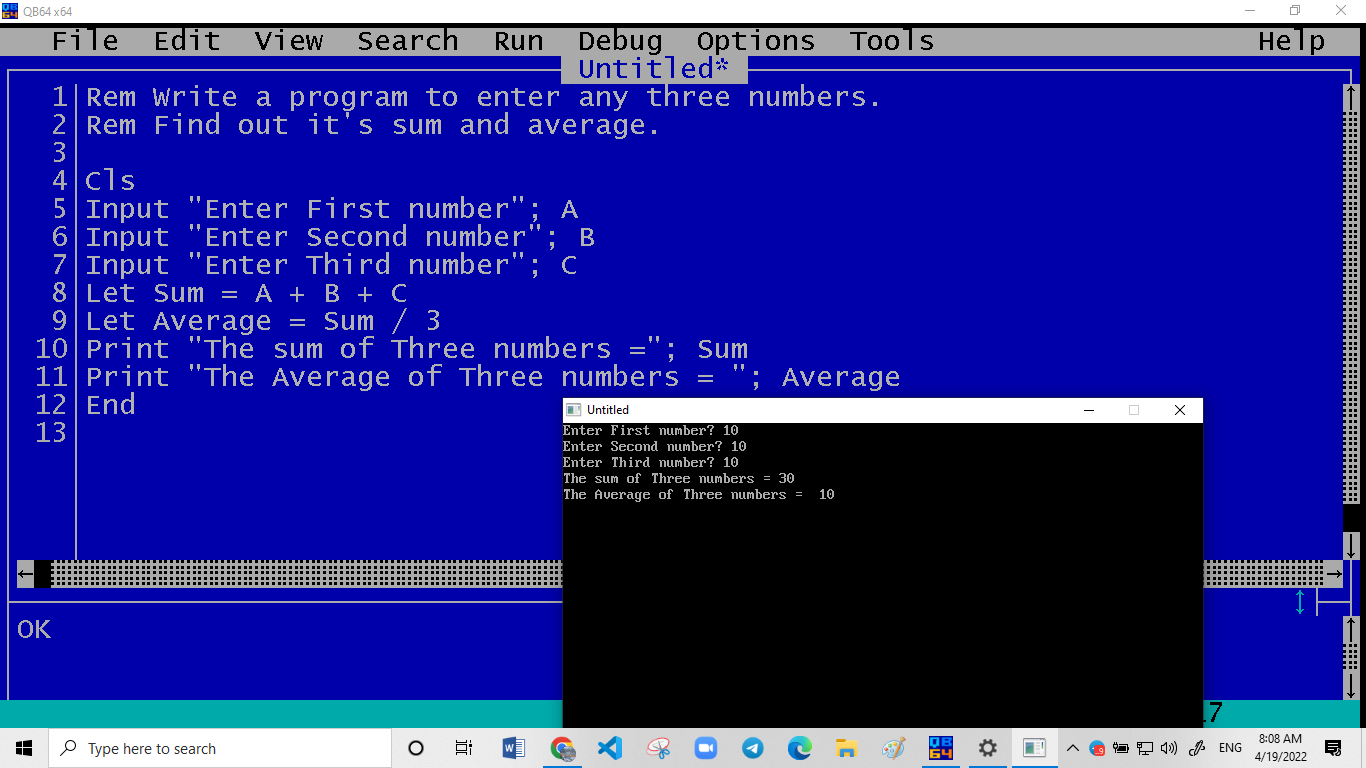
Task: Close the Untitled output window
Action: click(1180, 410)
